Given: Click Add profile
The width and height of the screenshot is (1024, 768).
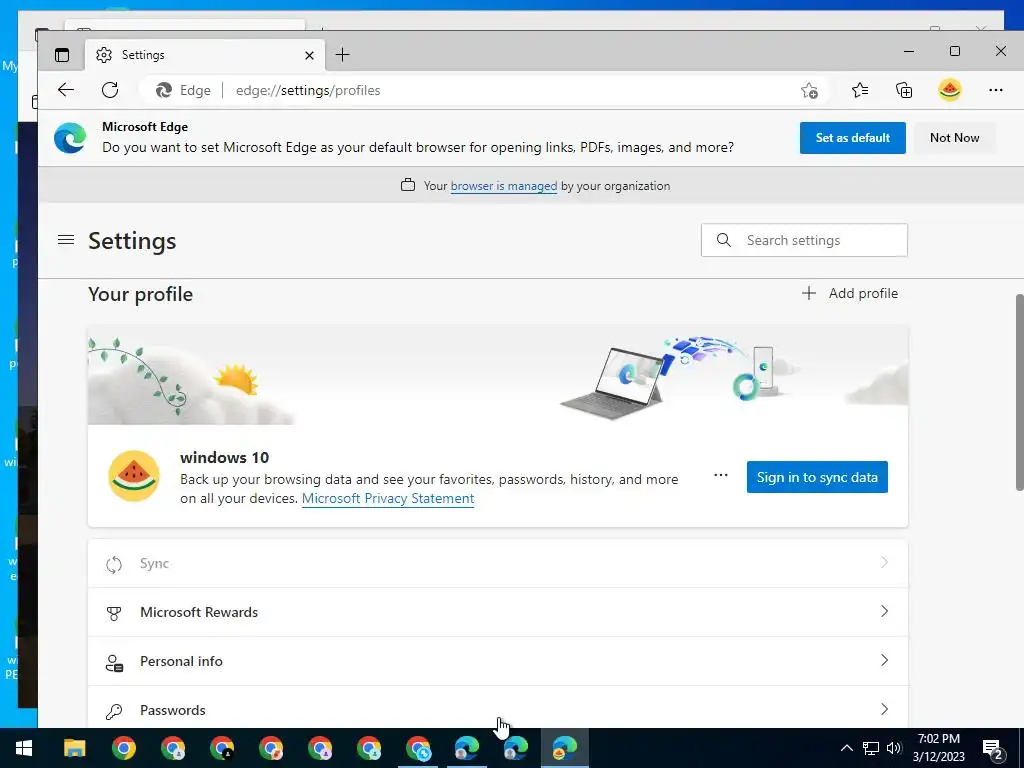Looking at the screenshot, I should click(850, 293).
